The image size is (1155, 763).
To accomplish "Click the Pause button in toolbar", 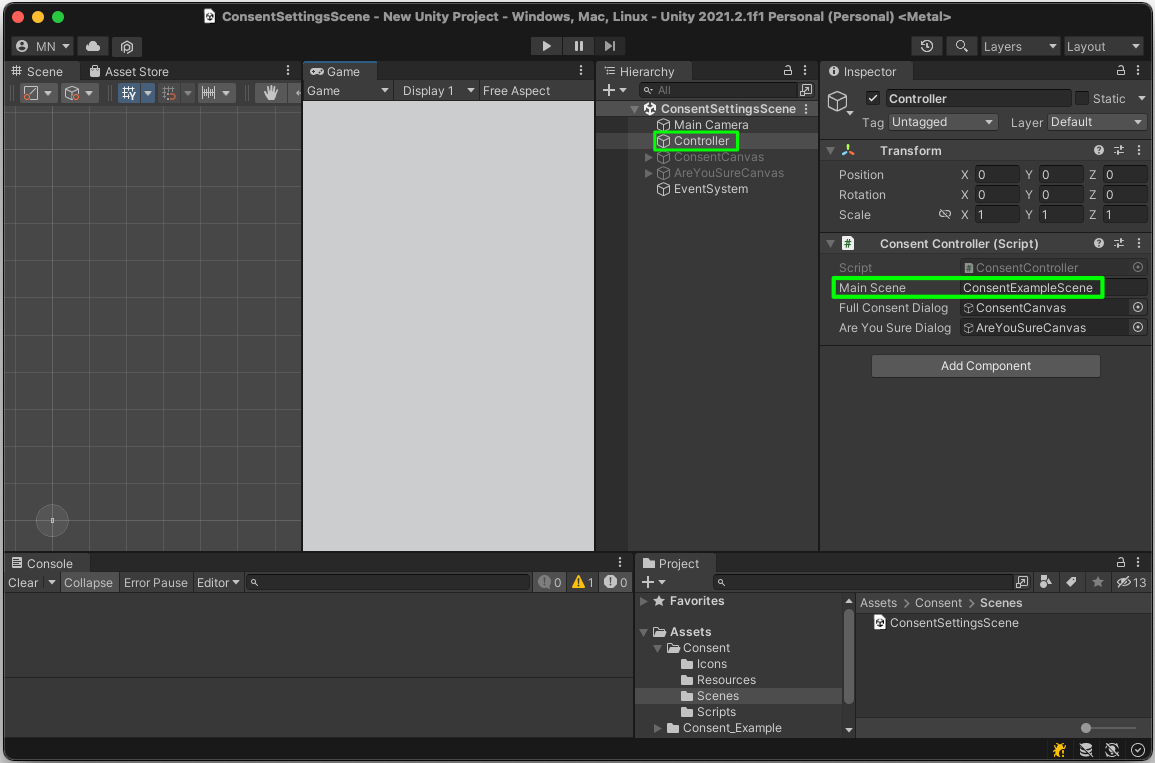I will pyautogui.click(x=578, y=46).
